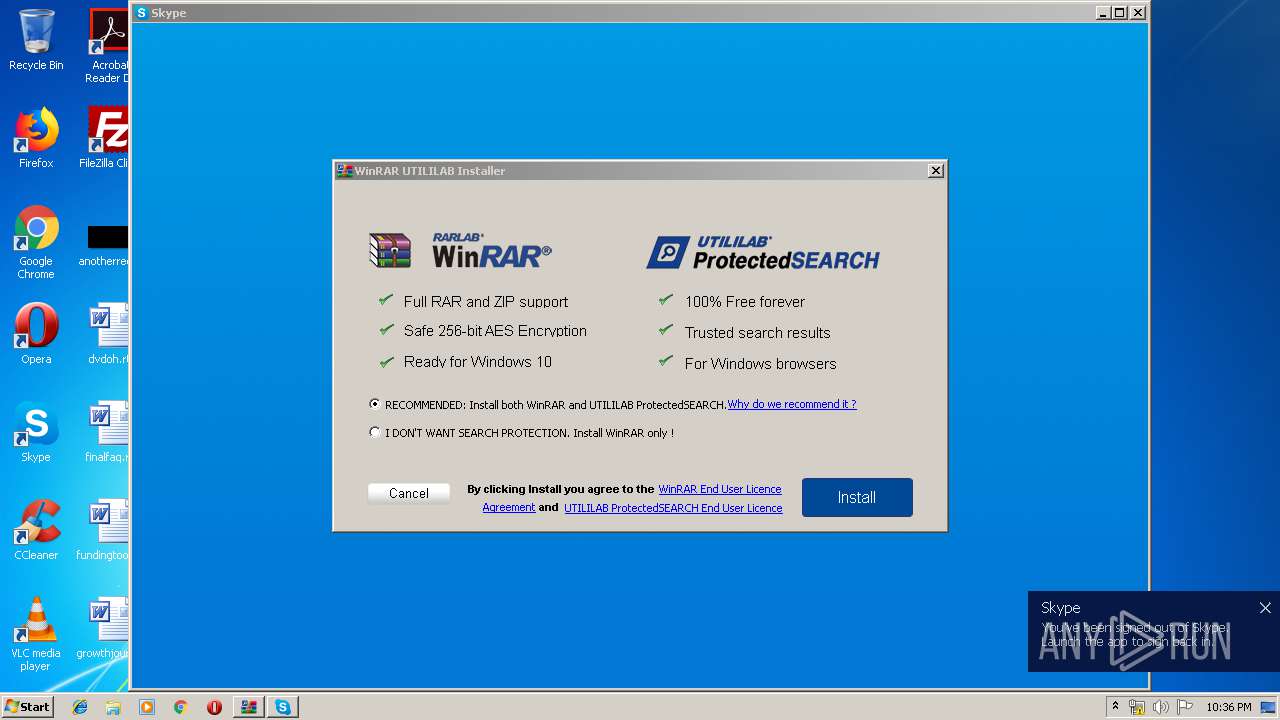Open FileZilla Client desktop shortcut

pos(106,138)
